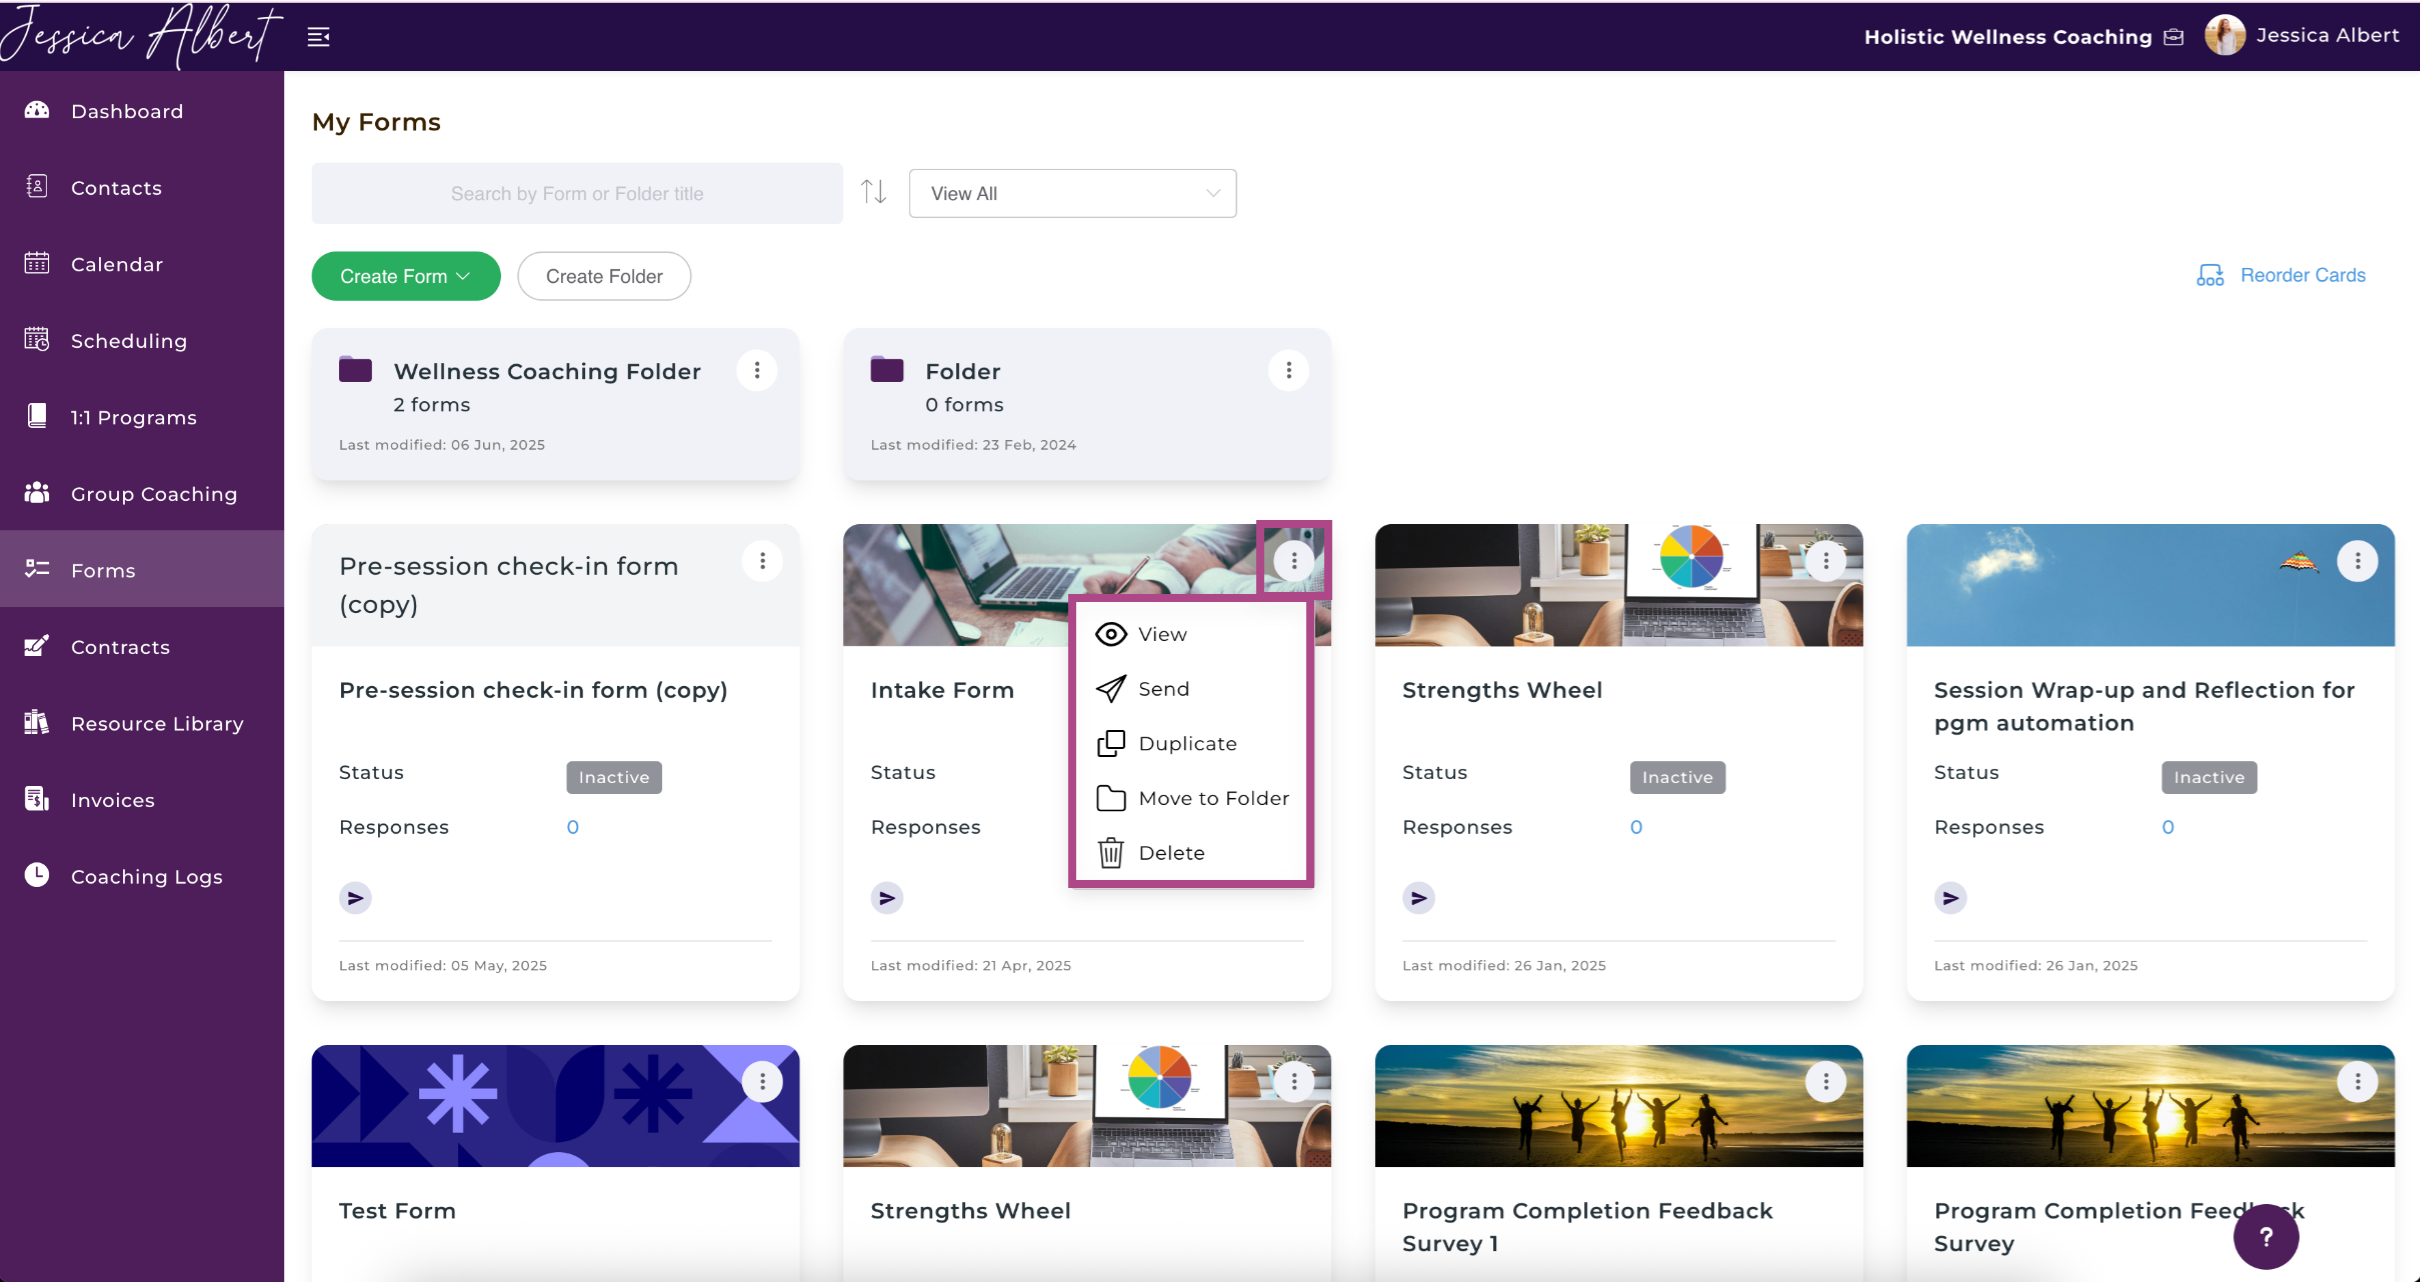Image resolution: width=2420 pixels, height=1282 pixels.
Task: Click Responses count 0 on first Strengths Wheel card
Action: 1636,827
